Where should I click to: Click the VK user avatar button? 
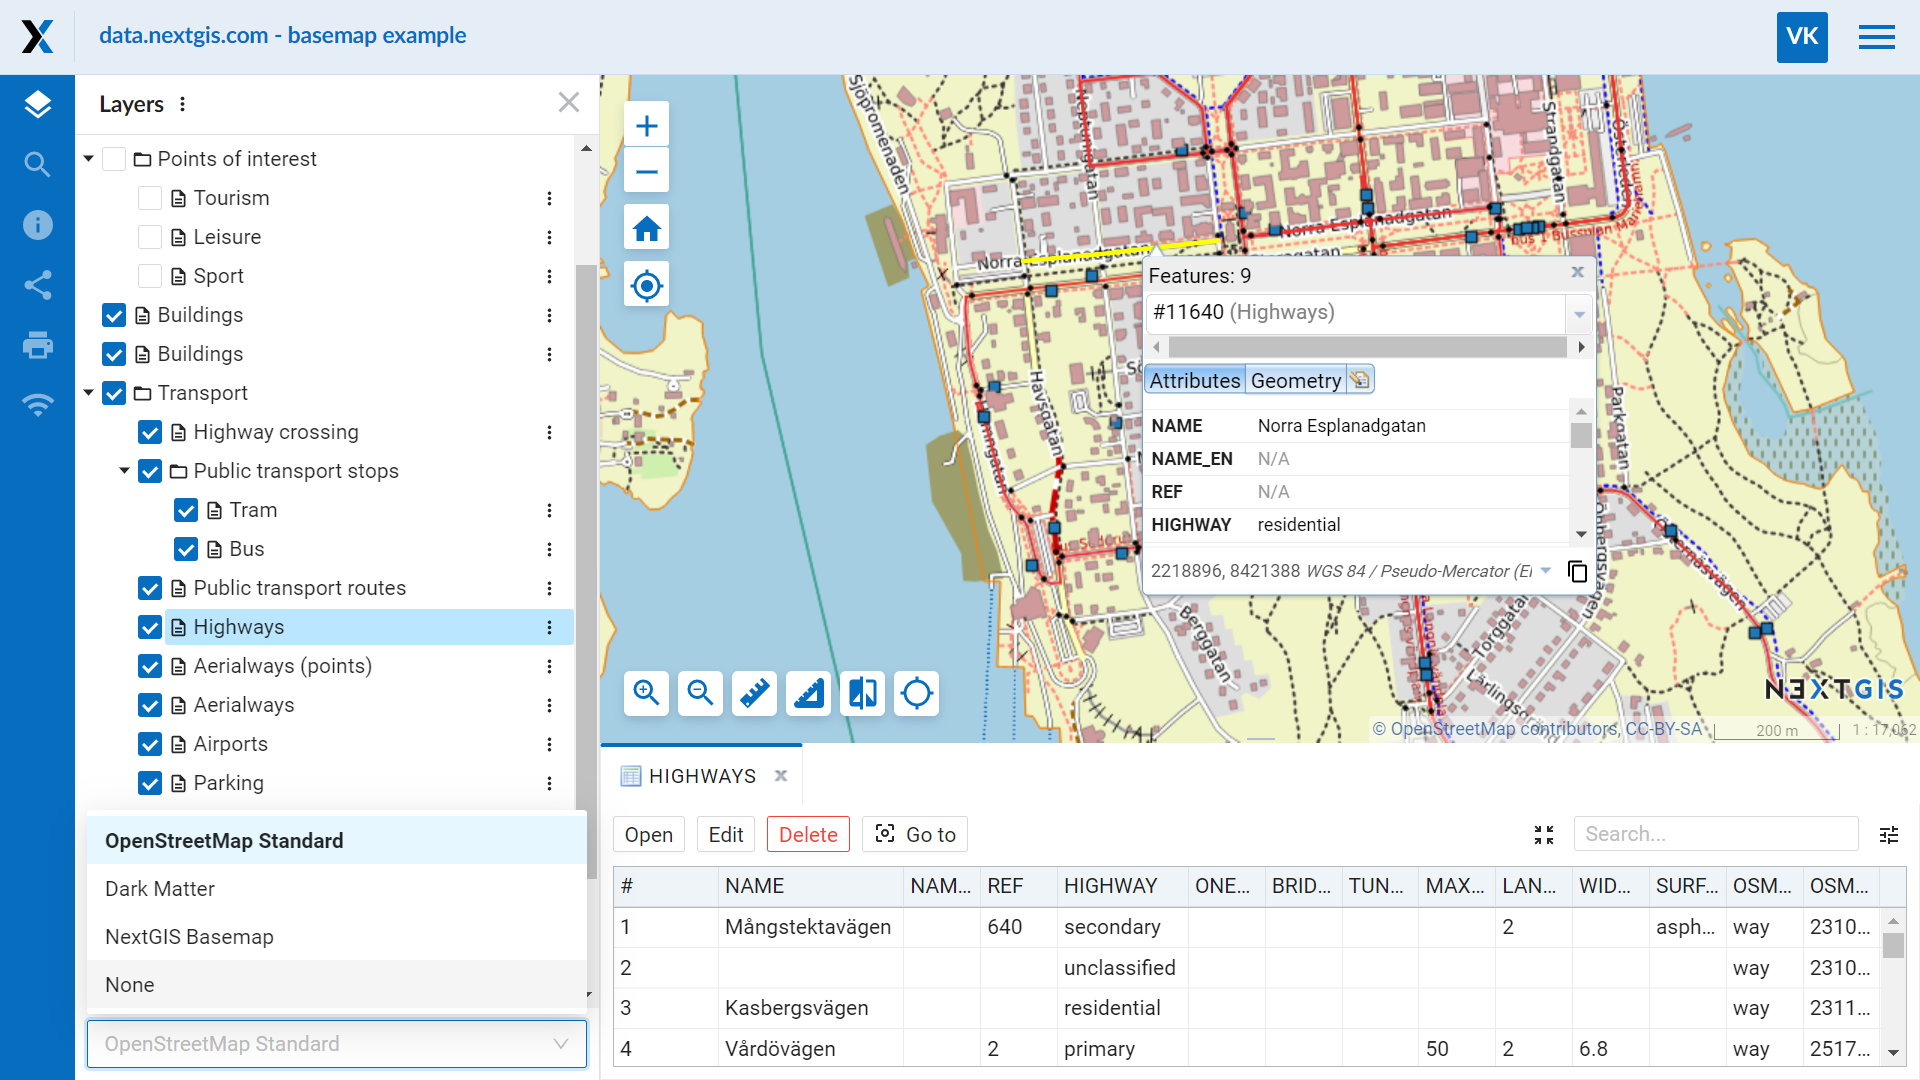[x=1802, y=37]
